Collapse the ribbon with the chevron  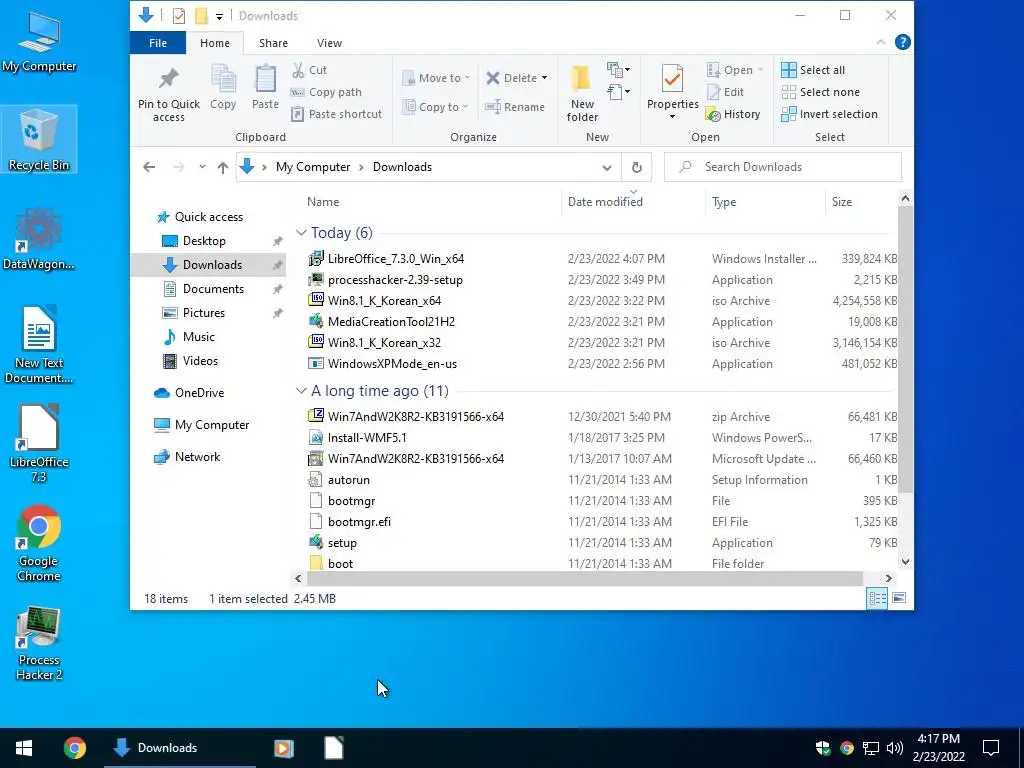pyautogui.click(x=880, y=42)
